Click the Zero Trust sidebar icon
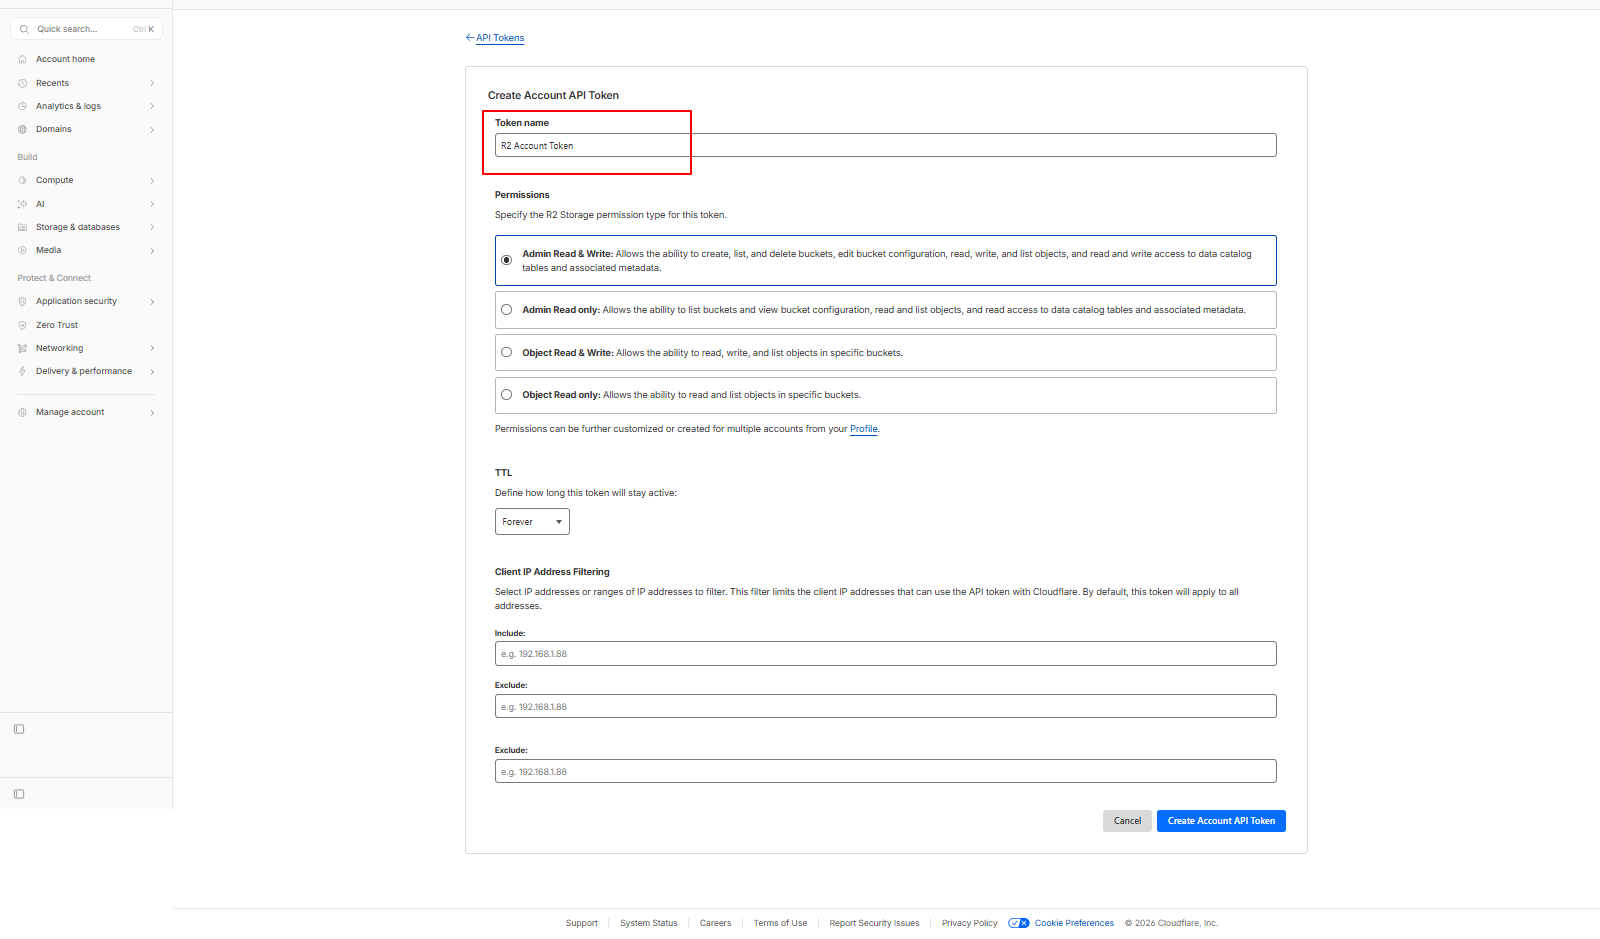Screen dimensions: 1600x939 point(22,325)
